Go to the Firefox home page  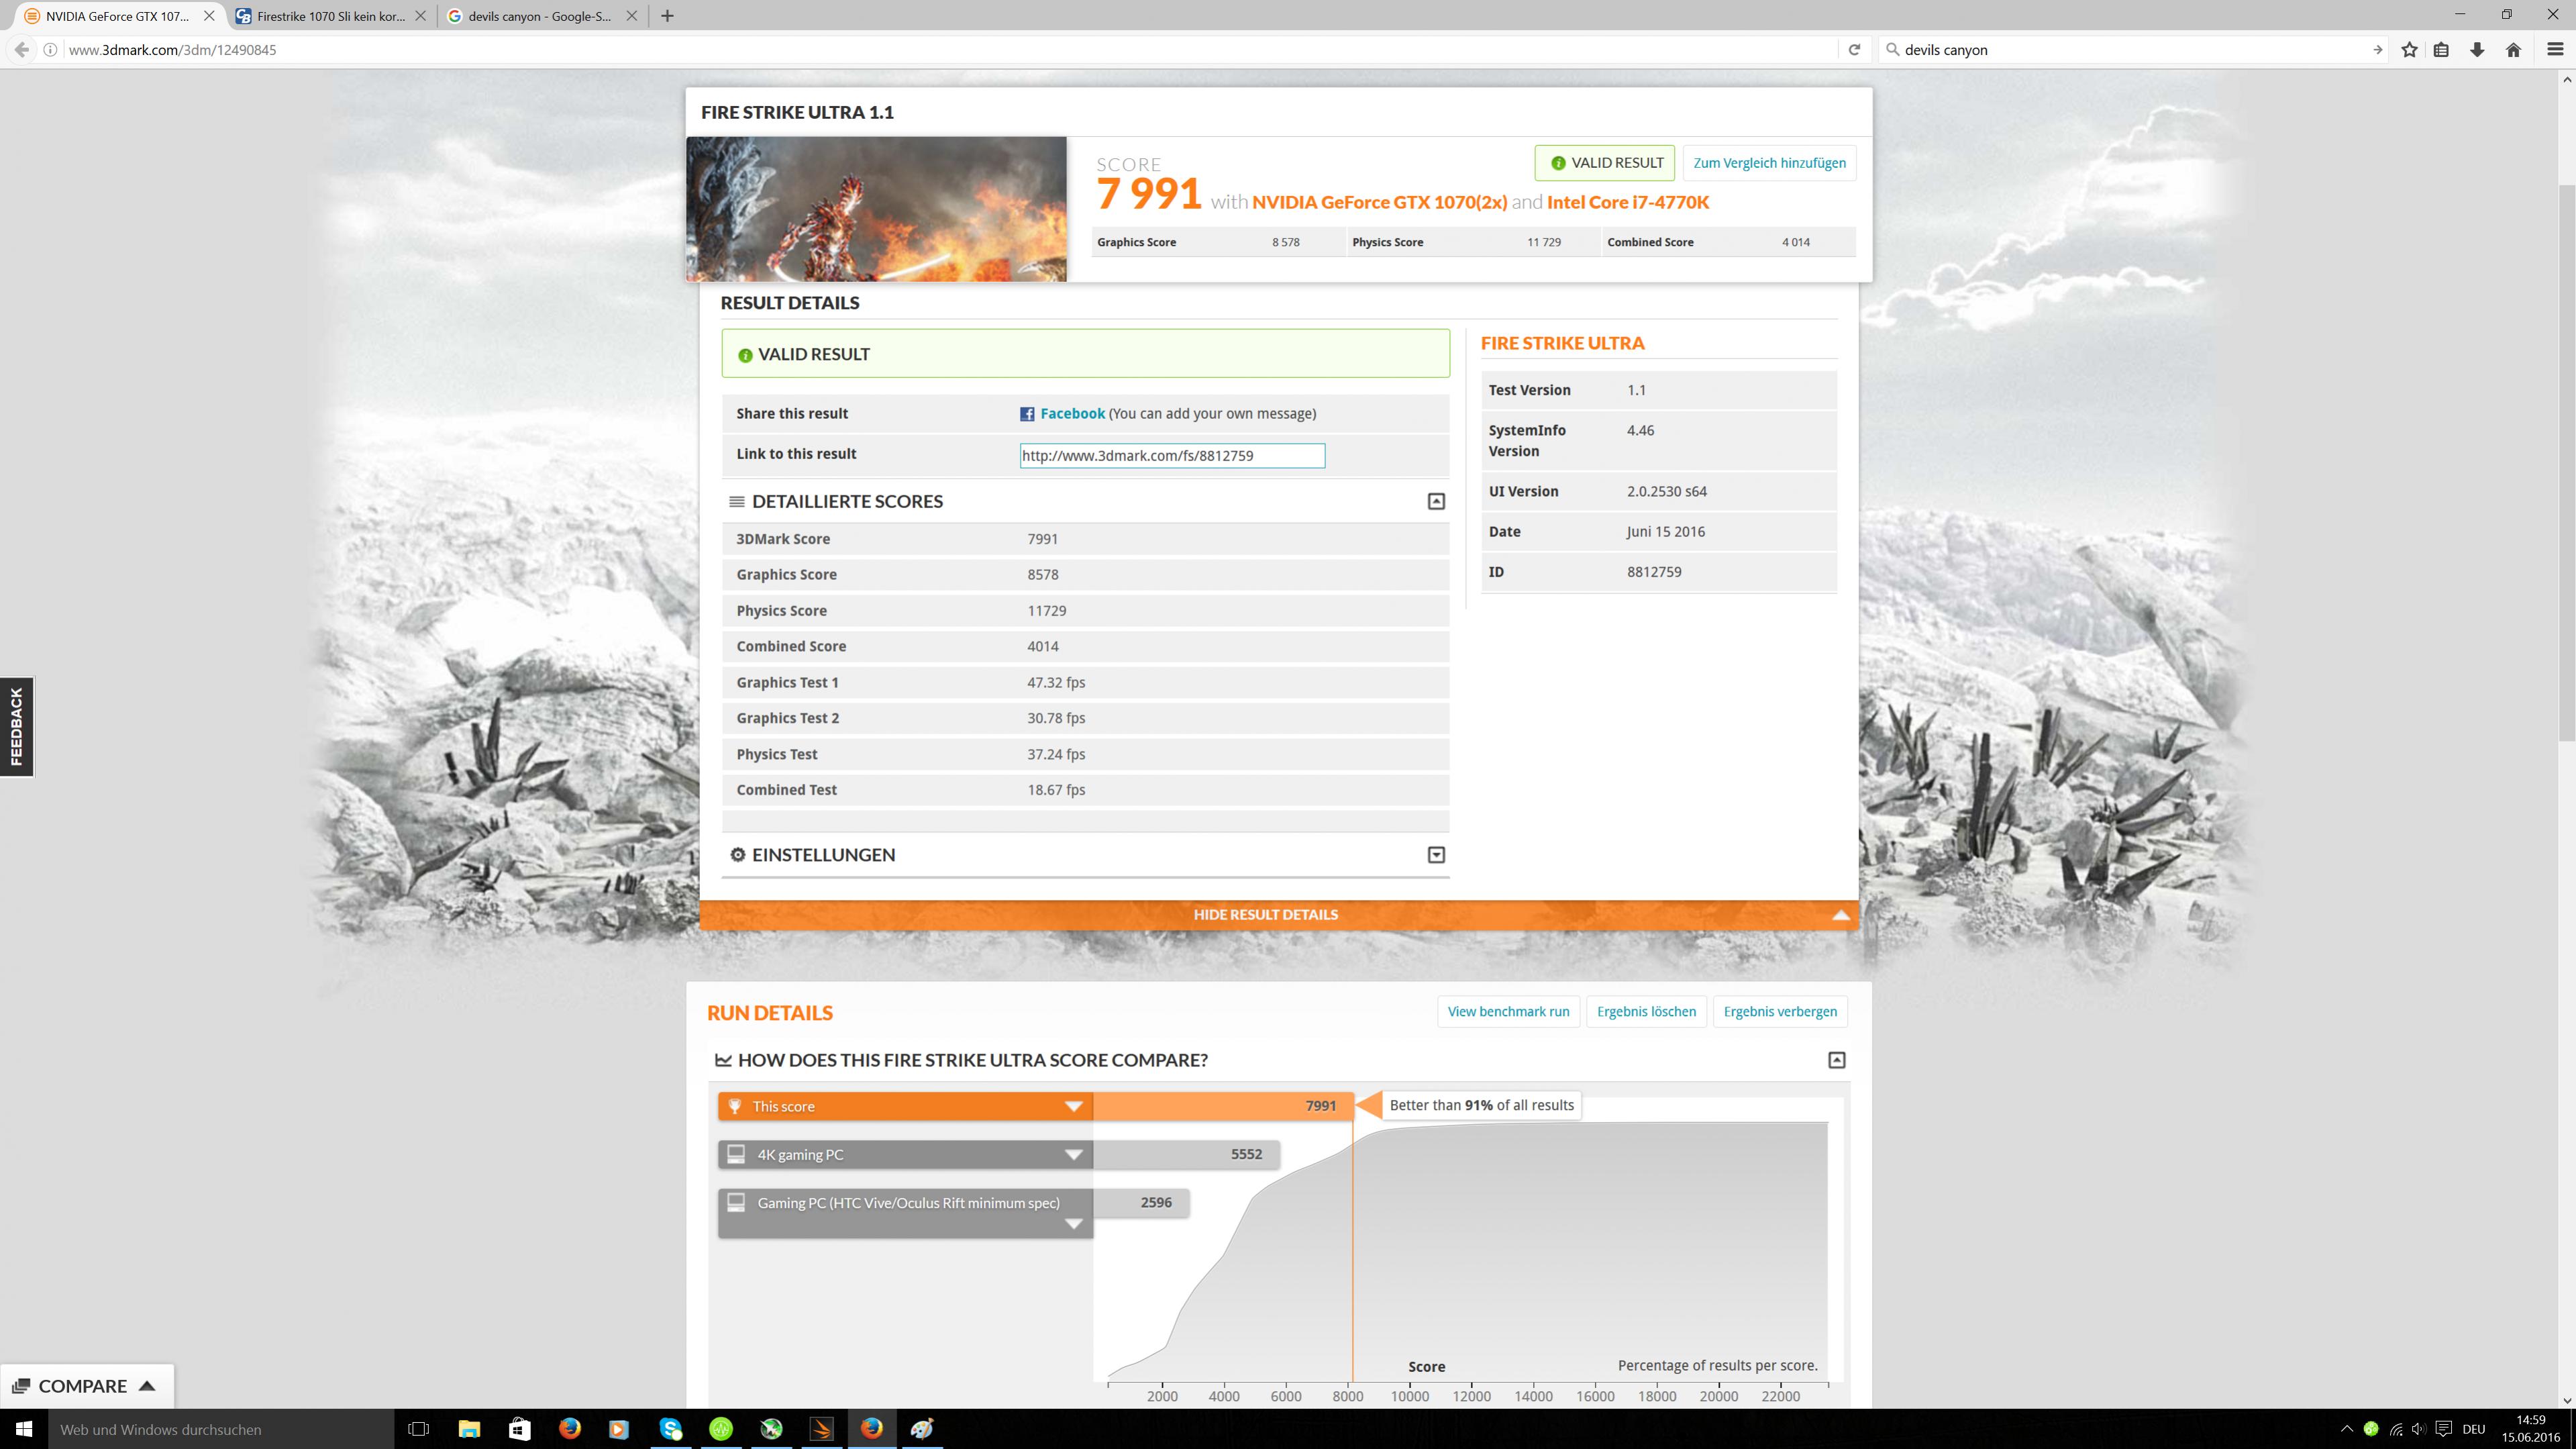(x=2513, y=49)
